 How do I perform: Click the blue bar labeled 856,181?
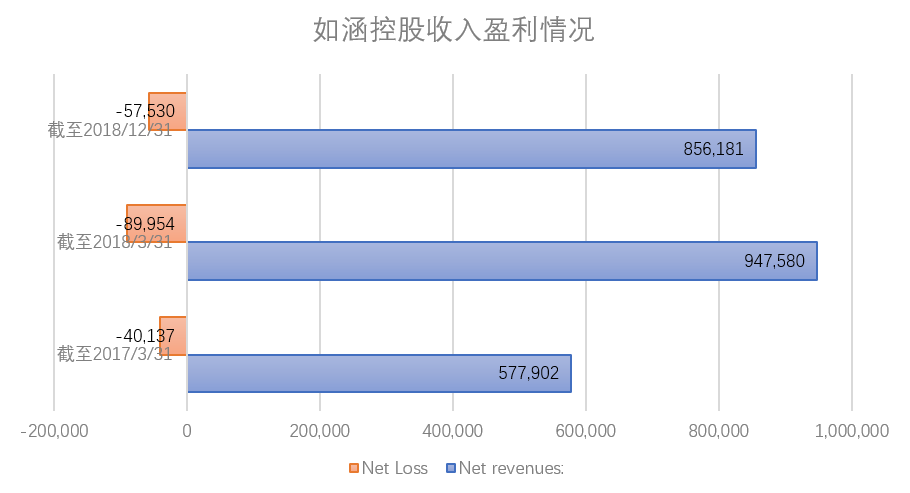point(470,149)
